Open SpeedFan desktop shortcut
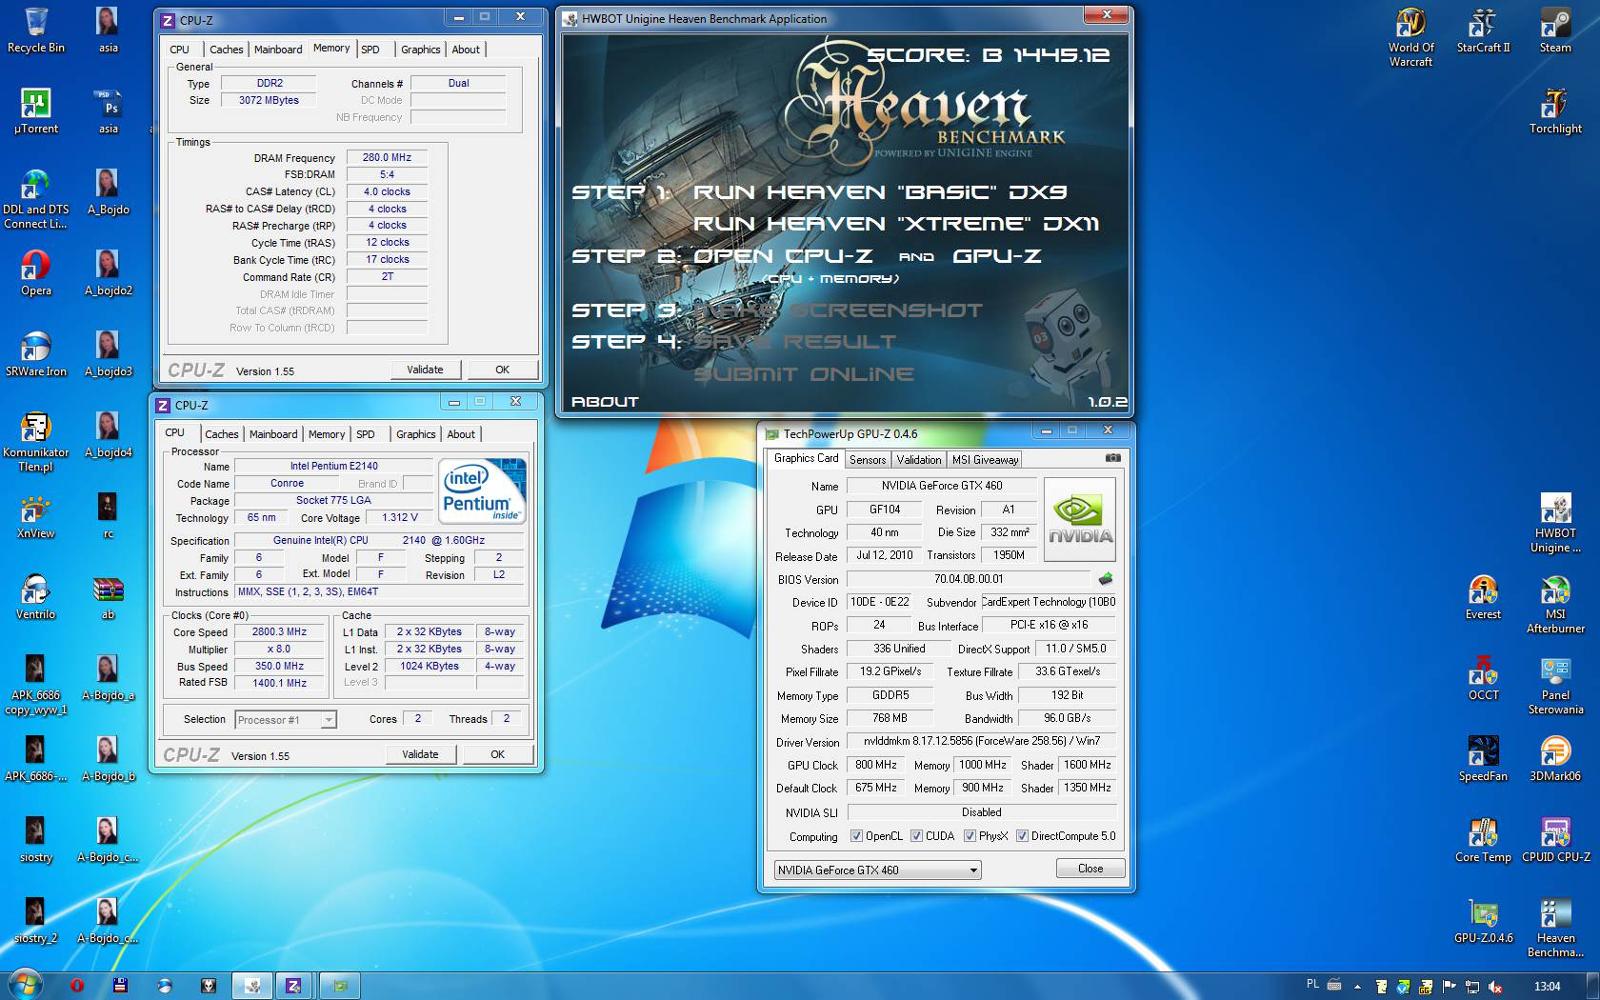Image resolution: width=1600 pixels, height=1000 pixels. 1483,758
